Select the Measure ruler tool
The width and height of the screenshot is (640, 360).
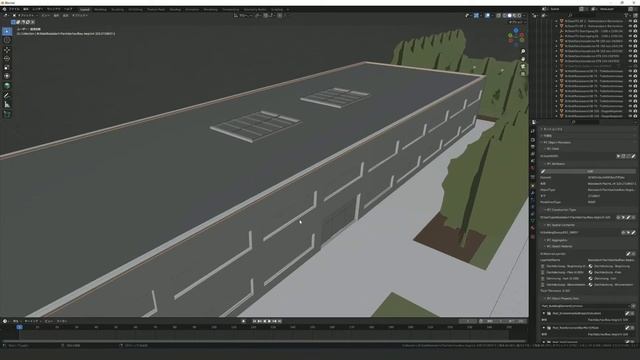(7, 104)
